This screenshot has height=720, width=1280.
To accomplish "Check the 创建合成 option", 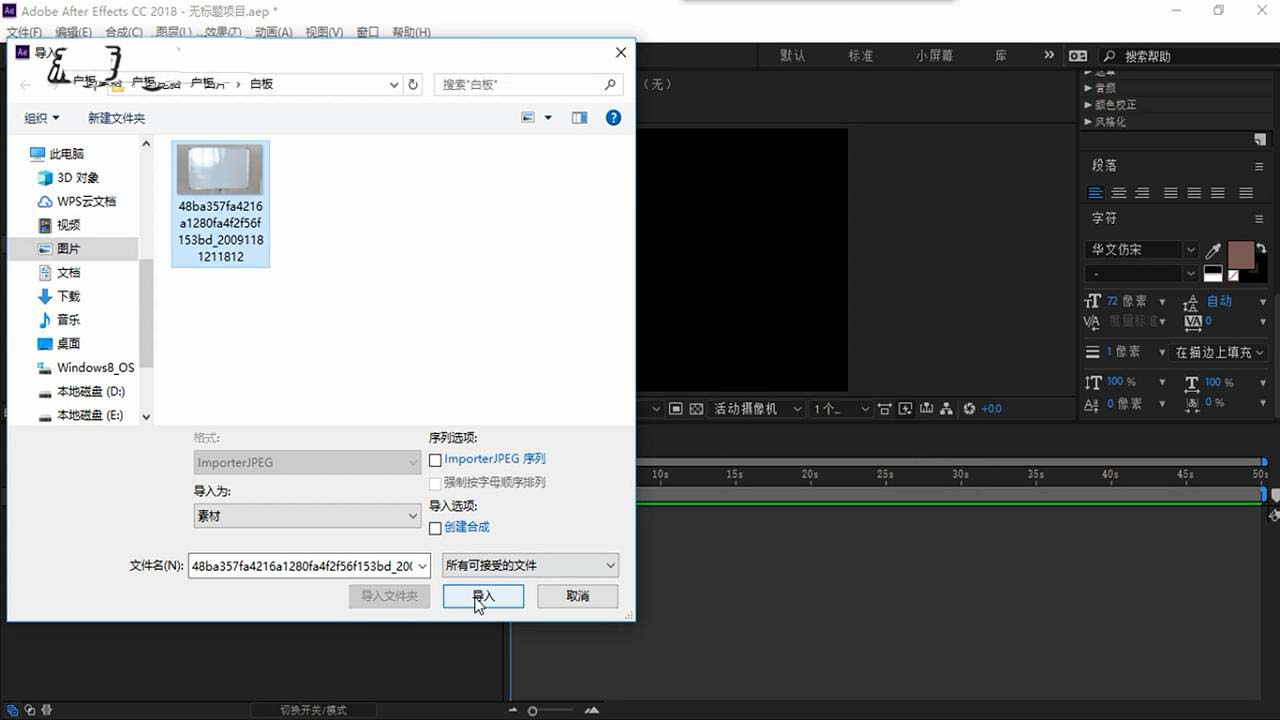I will [x=436, y=527].
